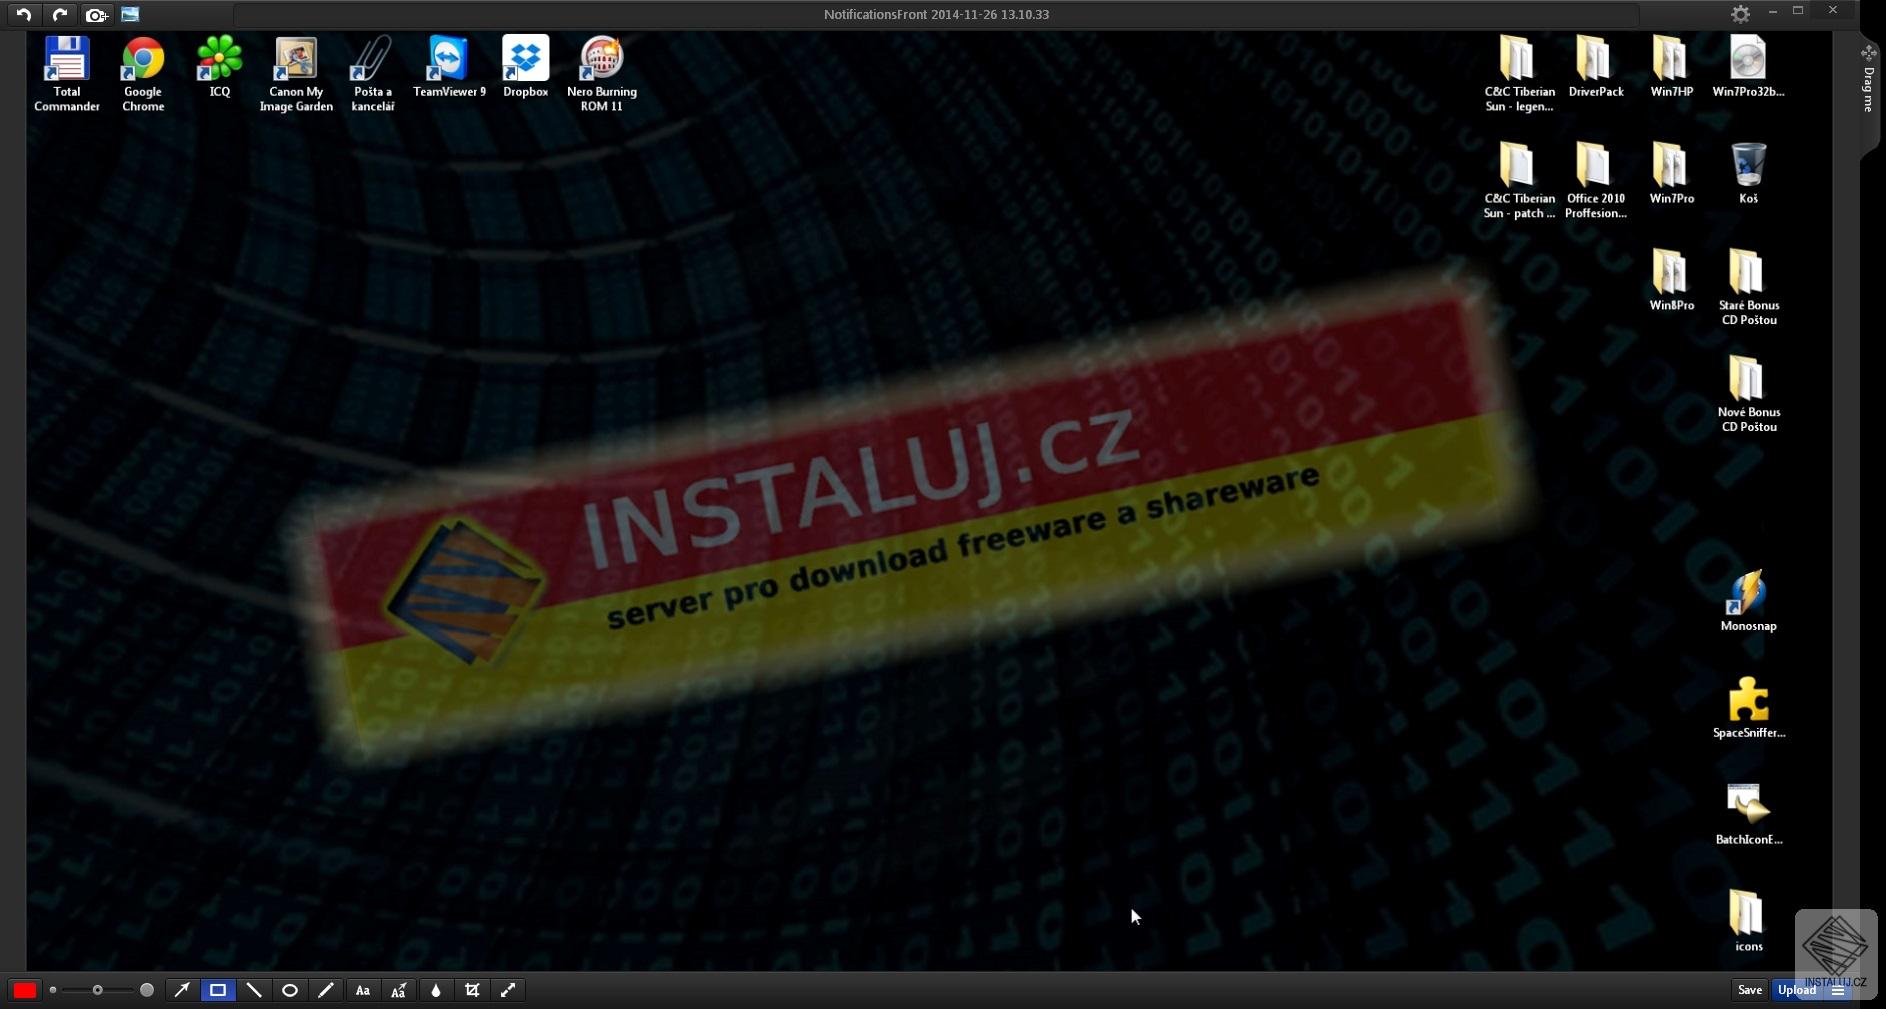Click the Upload button
This screenshot has width=1886, height=1009.
pyautogui.click(x=1796, y=990)
